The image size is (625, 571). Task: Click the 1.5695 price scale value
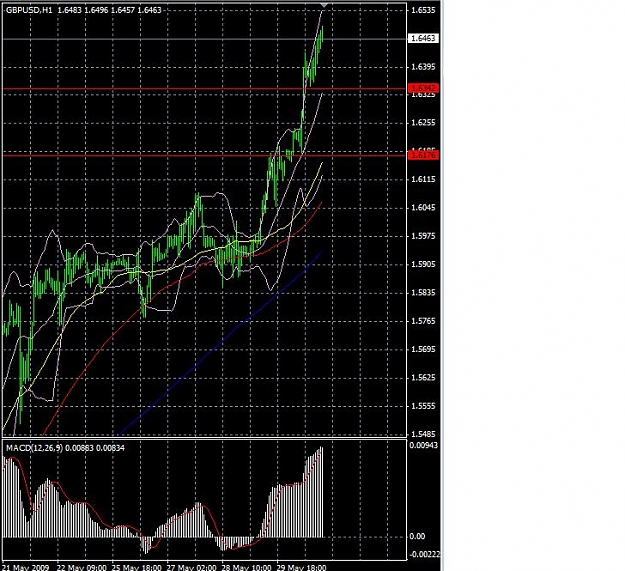click(423, 349)
